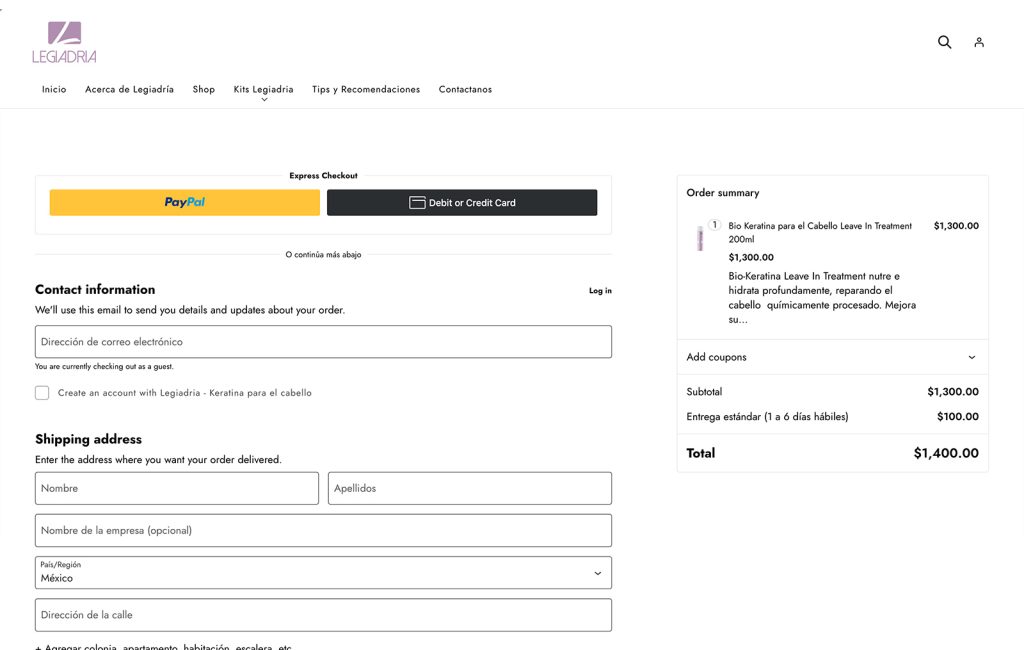Enable Create an account checkbox

[x=42, y=393]
